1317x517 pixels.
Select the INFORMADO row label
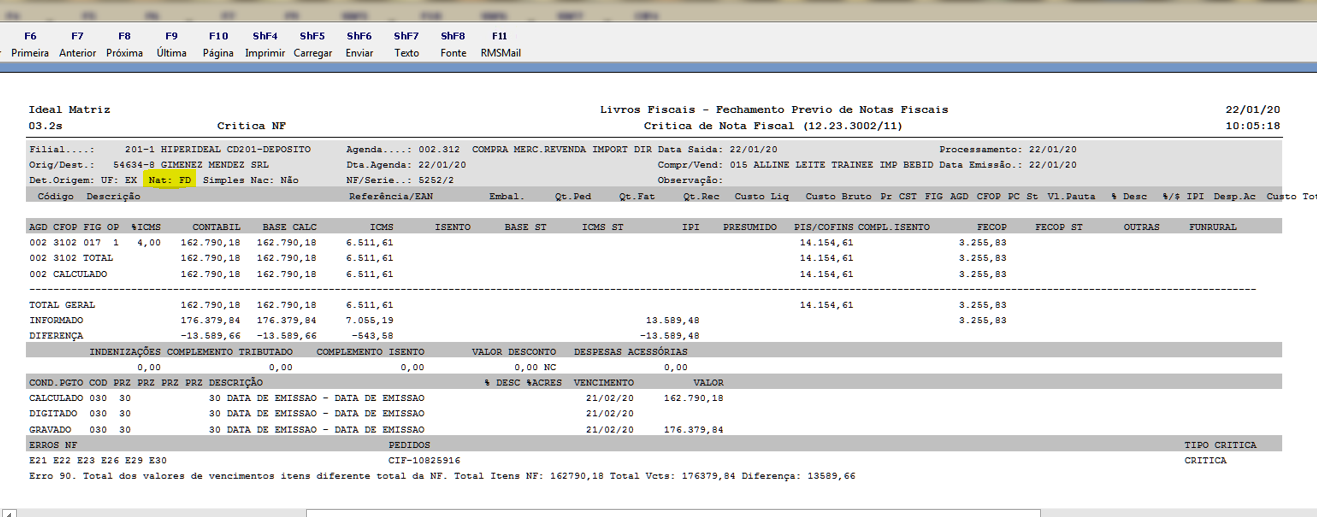[x=56, y=320]
